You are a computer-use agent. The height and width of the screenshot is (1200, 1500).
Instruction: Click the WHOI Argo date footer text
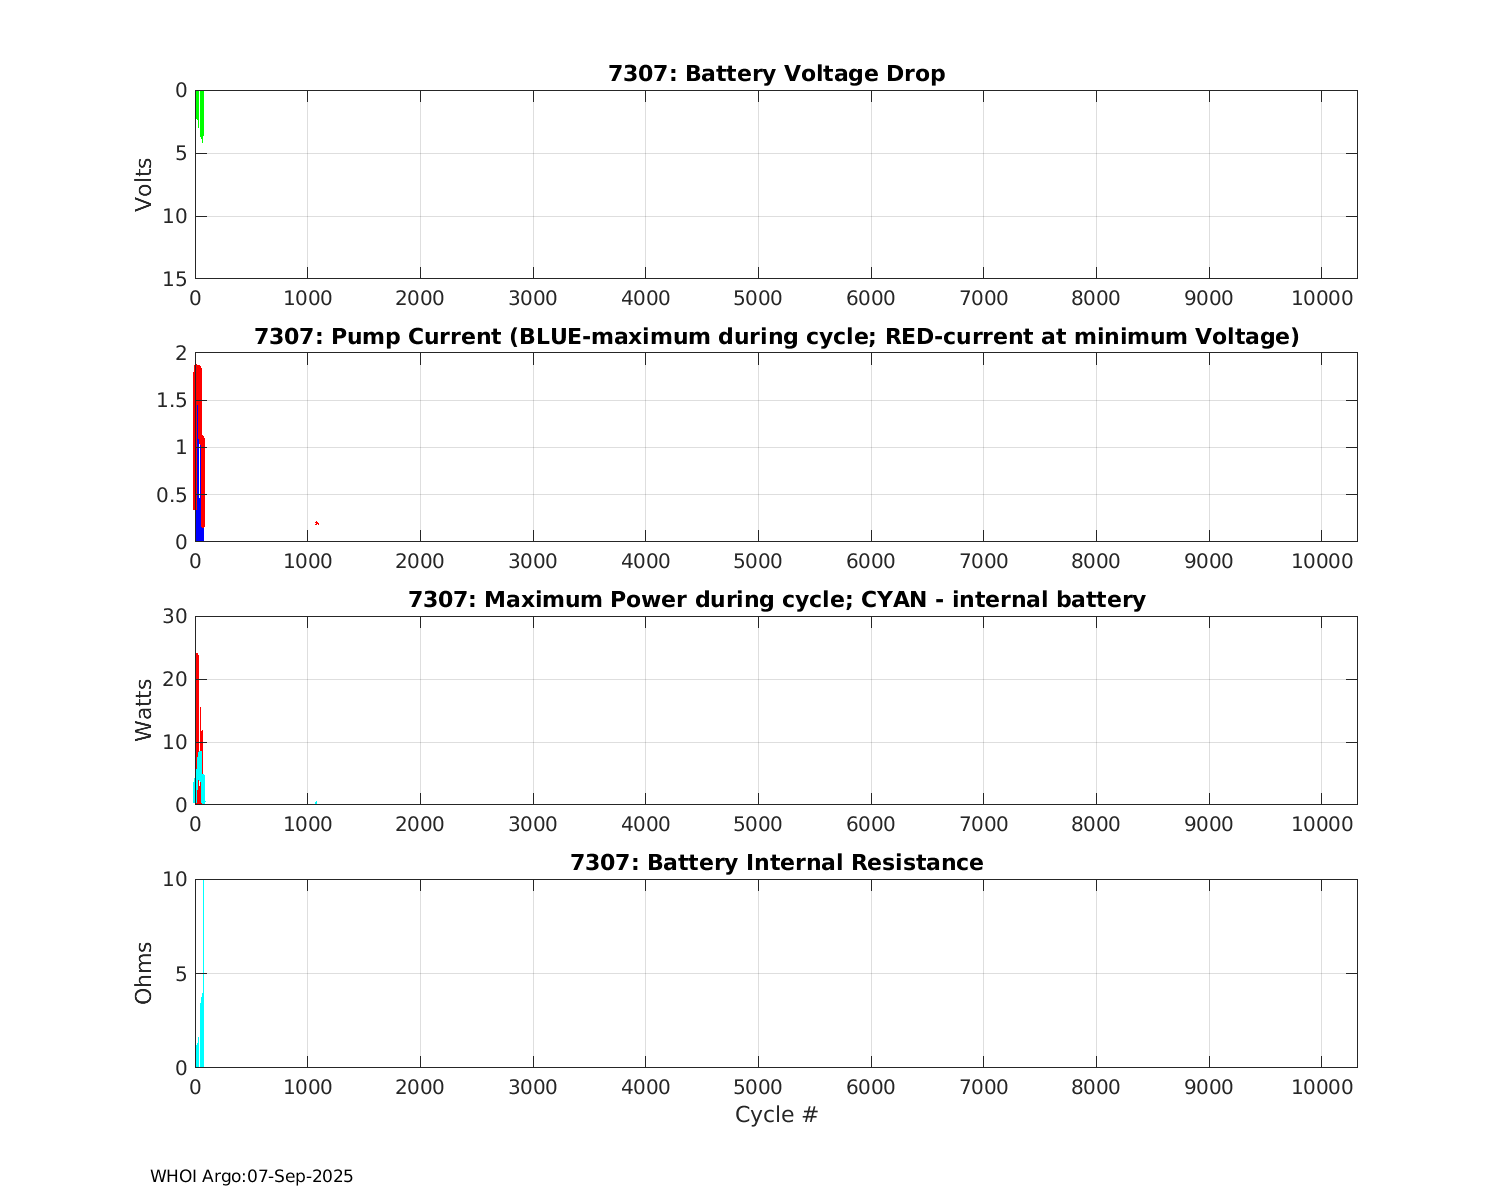click(x=251, y=1177)
